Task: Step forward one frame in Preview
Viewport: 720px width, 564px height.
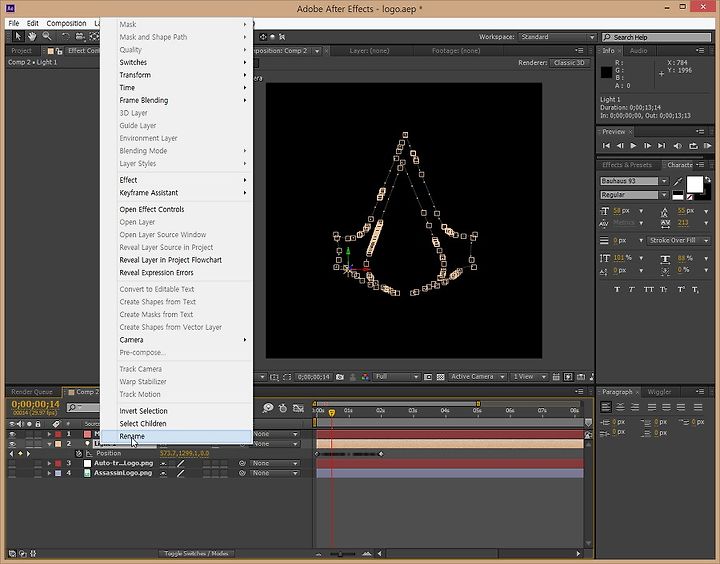Action: 647,146
